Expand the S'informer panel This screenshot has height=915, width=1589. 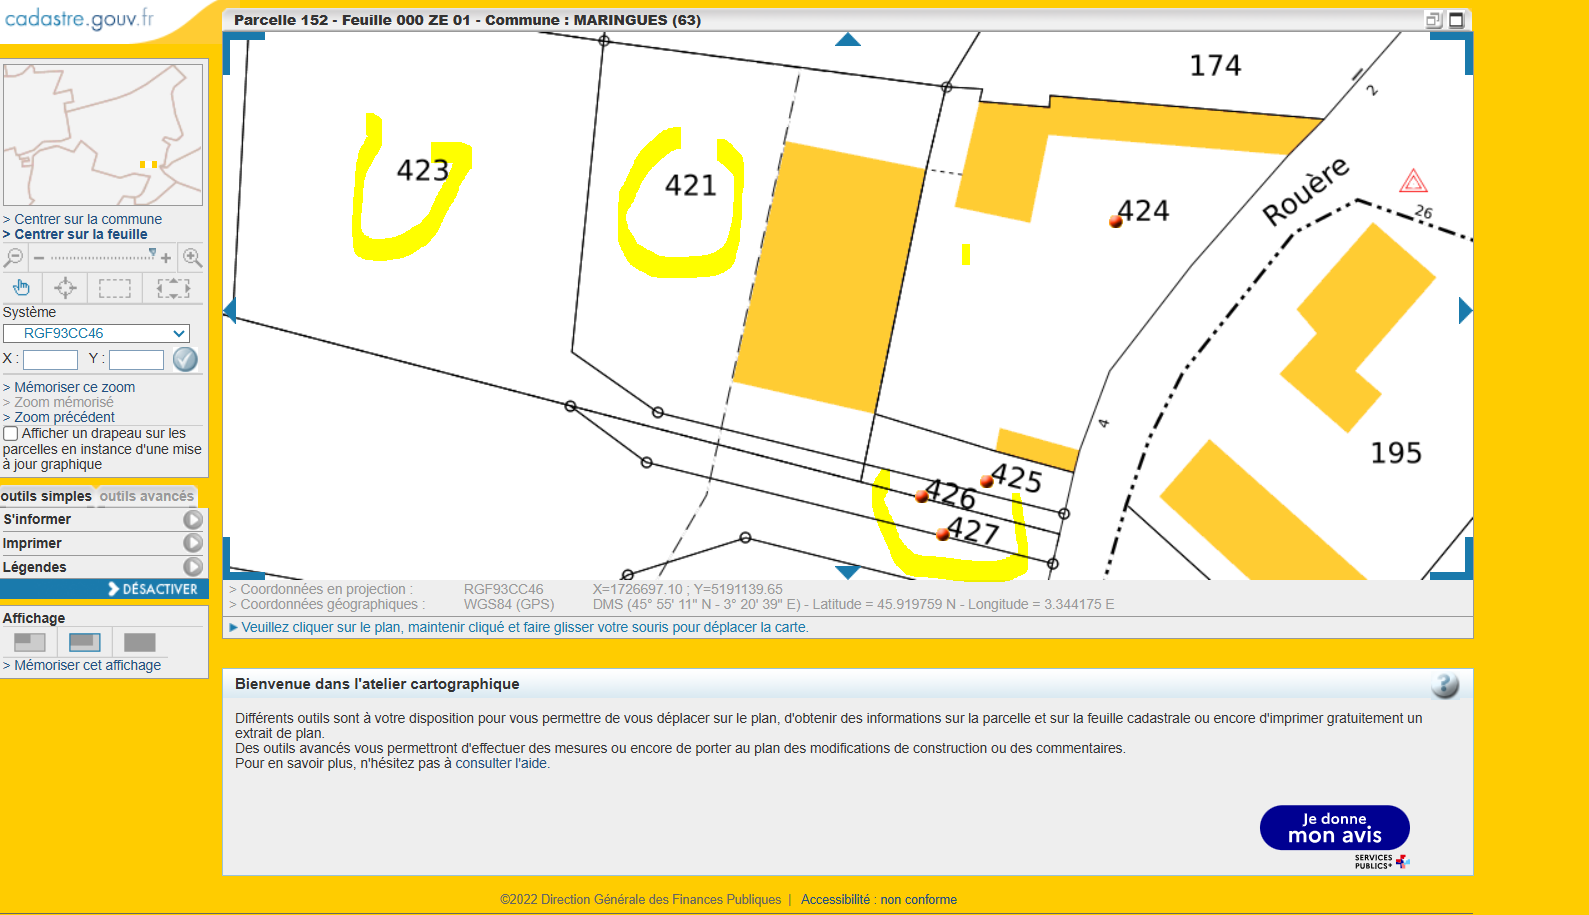coord(193,520)
